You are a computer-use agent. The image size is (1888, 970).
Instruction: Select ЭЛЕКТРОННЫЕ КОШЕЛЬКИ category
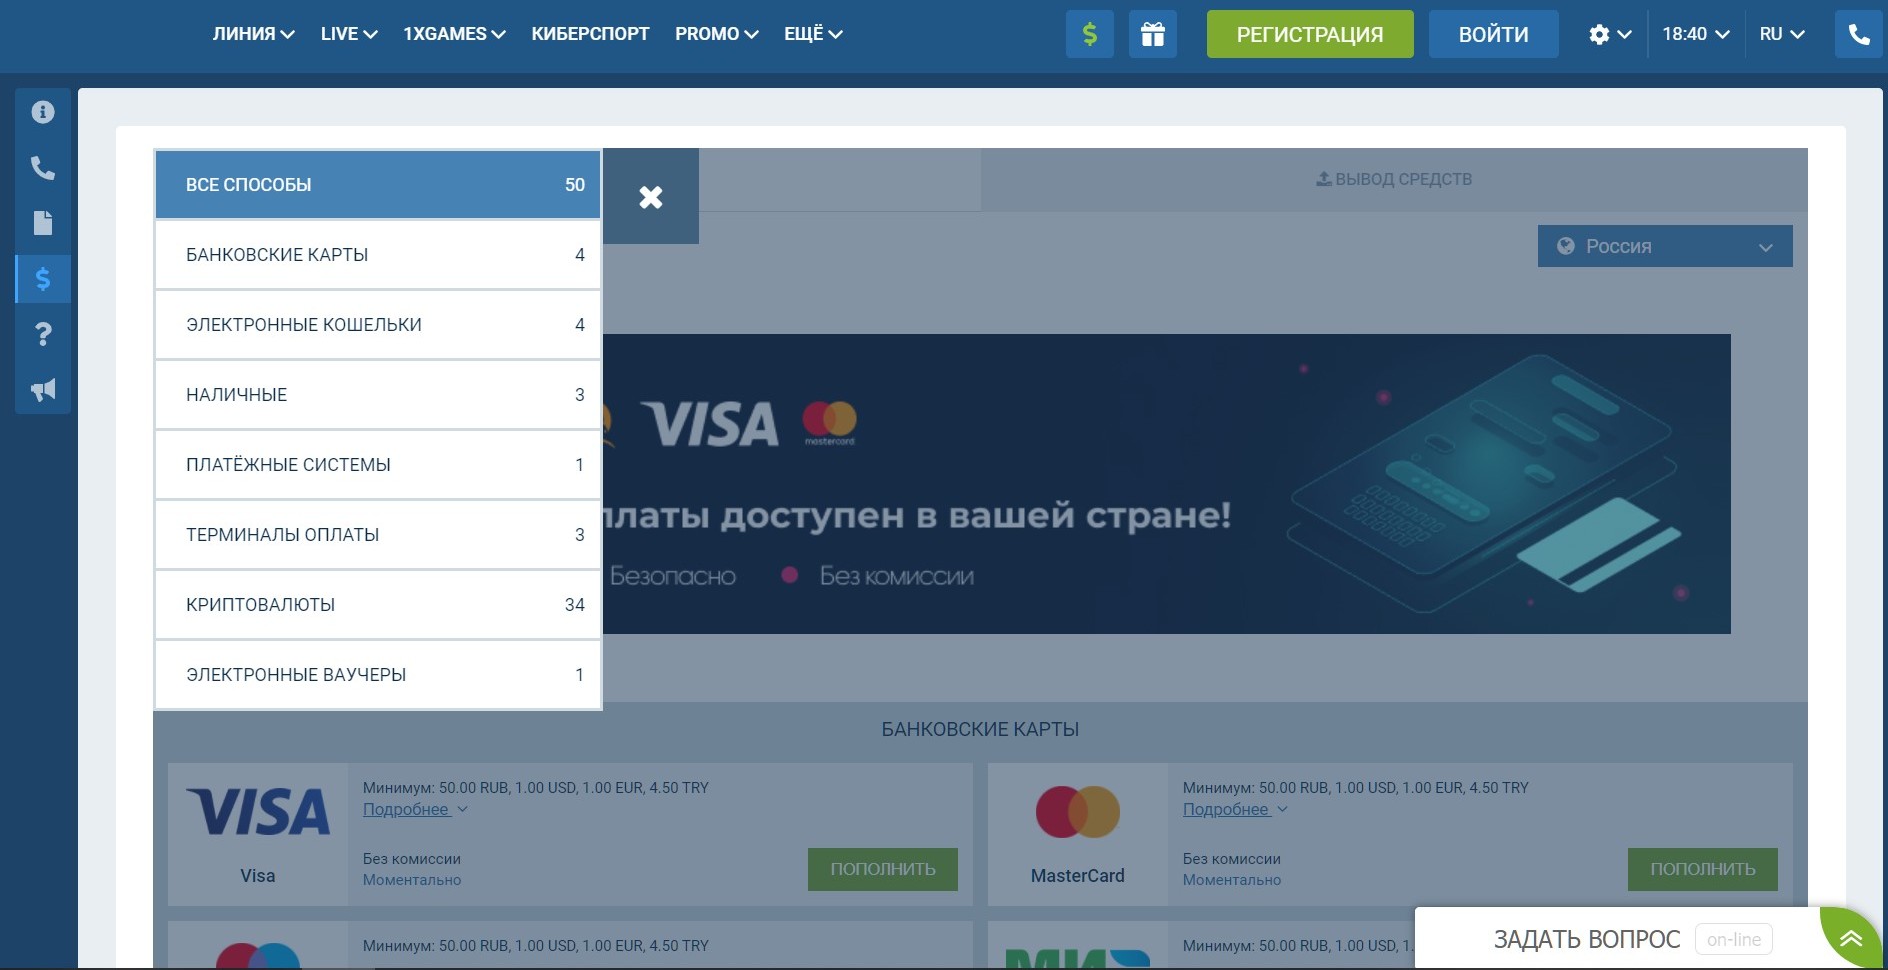[x=378, y=325]
